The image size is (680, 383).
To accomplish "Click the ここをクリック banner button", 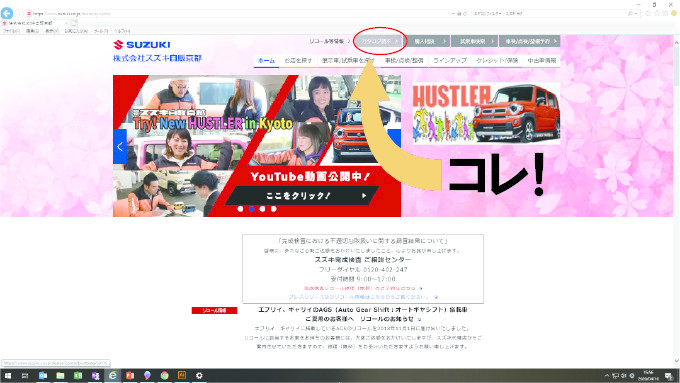I will 302,196.
